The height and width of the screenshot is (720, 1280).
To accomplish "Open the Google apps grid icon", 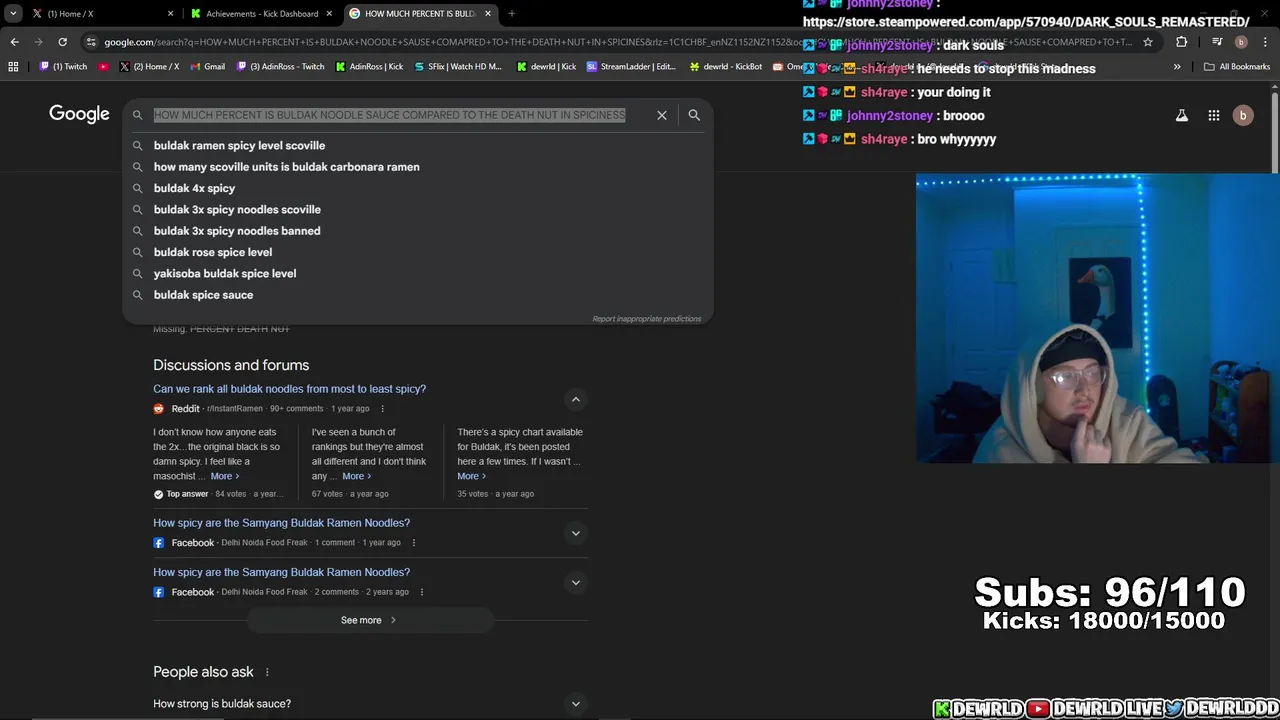I will [x=1214, y=115].
